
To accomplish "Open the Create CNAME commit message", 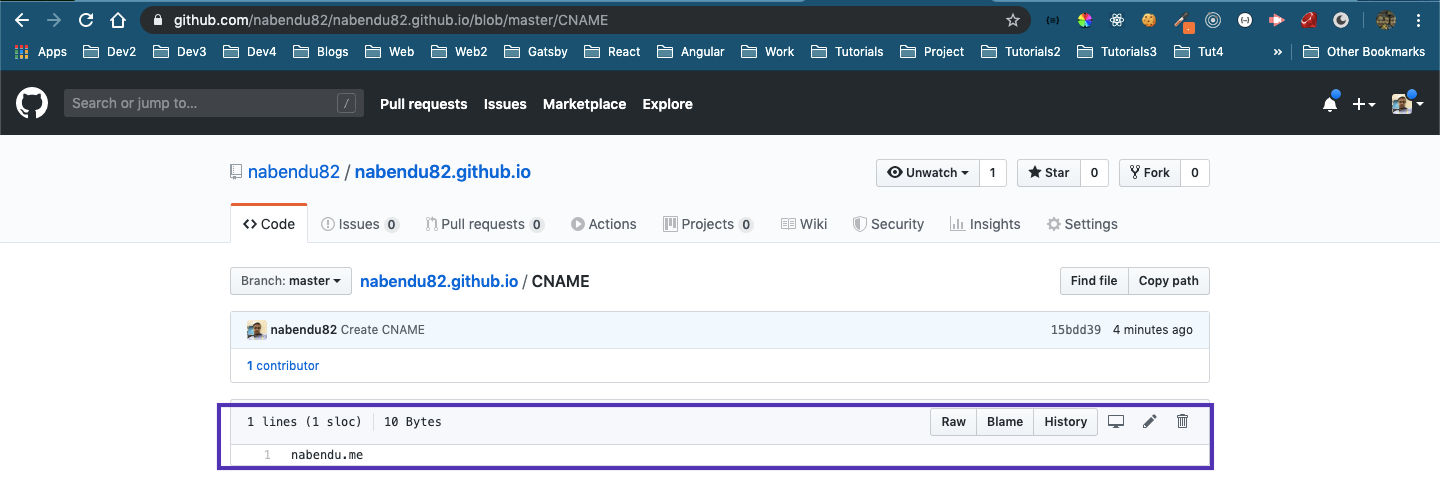I will [383, 330].
